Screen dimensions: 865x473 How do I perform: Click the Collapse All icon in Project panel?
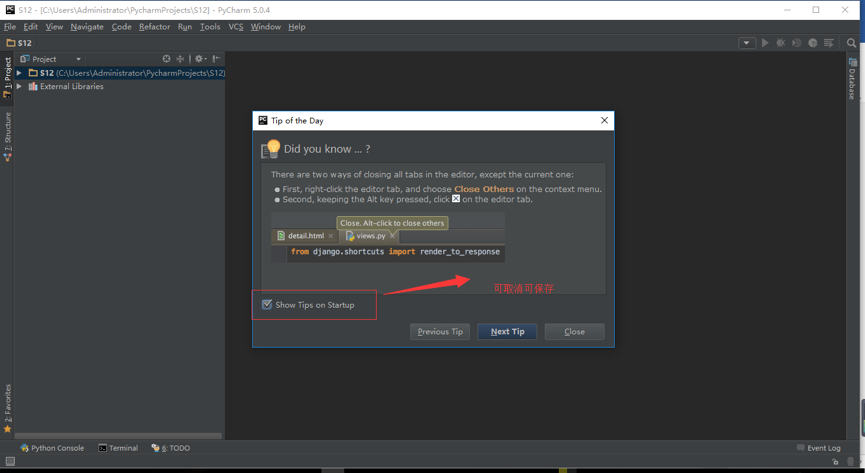[180, 59]
